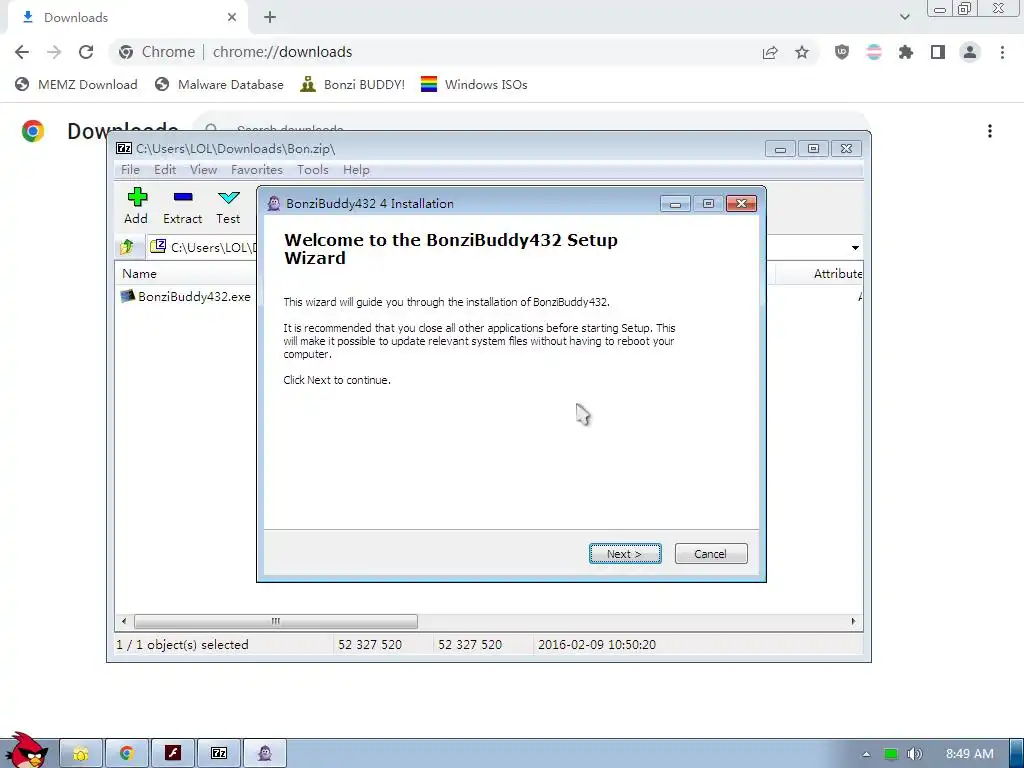The image size is (1024, 768).
Task: Click the 7z icon in 7-Zip title bar
Action: pyautogui.click(x=123, y=148)
